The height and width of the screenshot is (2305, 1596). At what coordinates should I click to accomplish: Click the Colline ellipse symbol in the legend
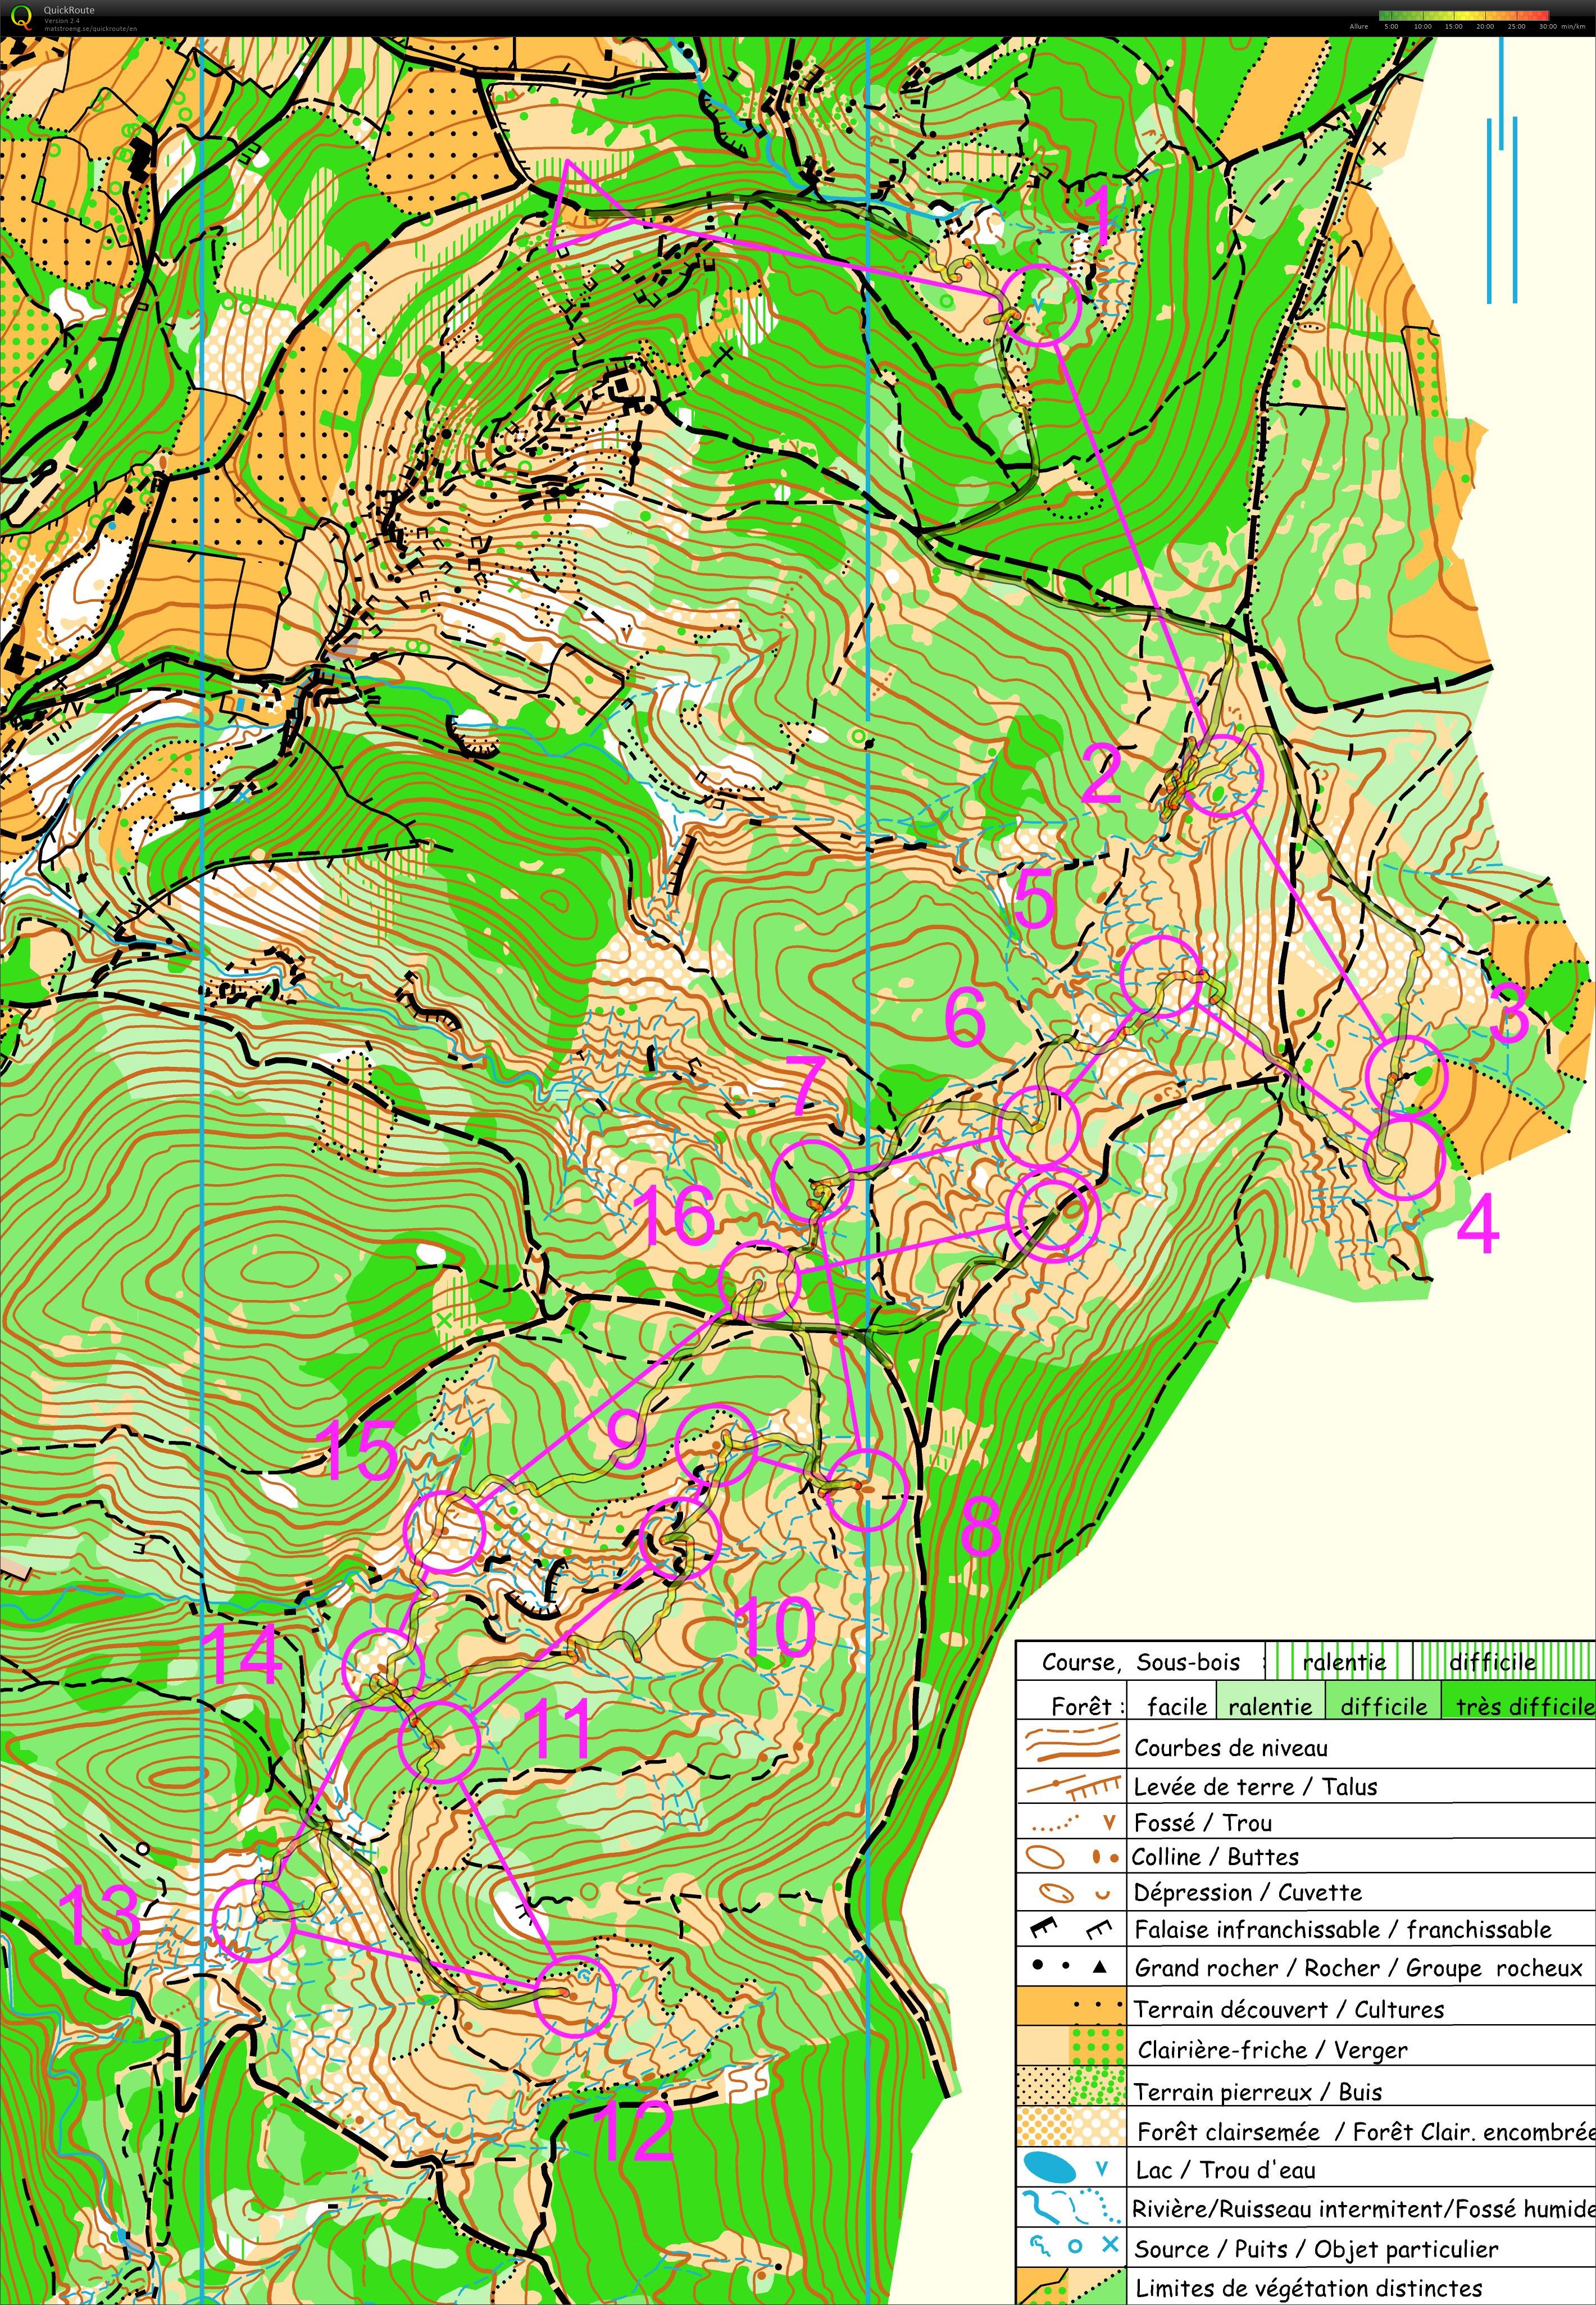coord(1045,1857)
